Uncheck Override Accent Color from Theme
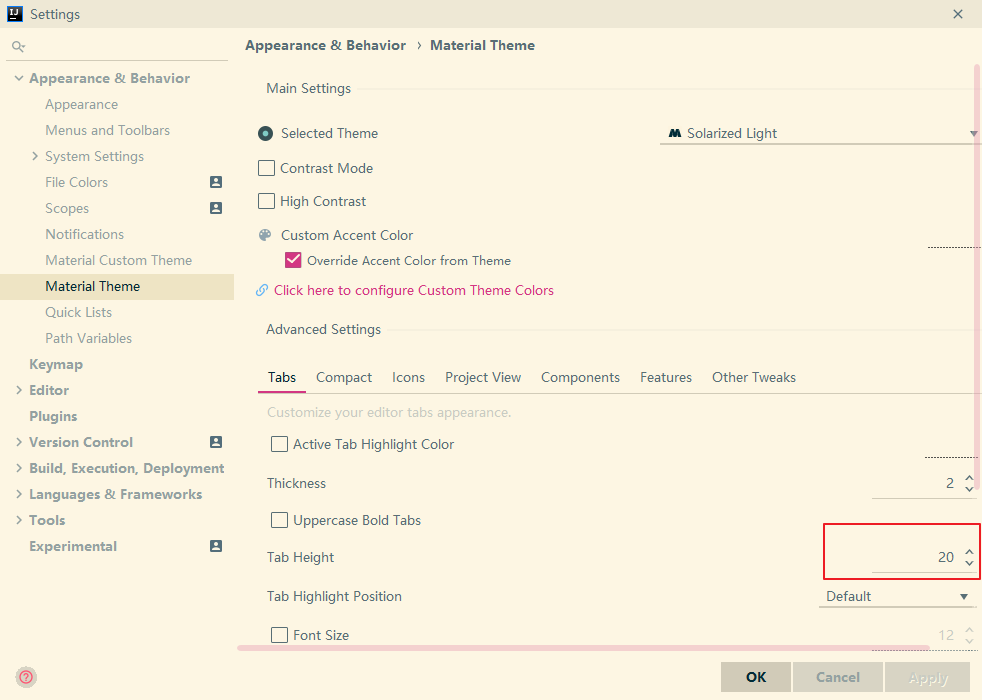Screen dimensions: 982x700 point(293,260)
